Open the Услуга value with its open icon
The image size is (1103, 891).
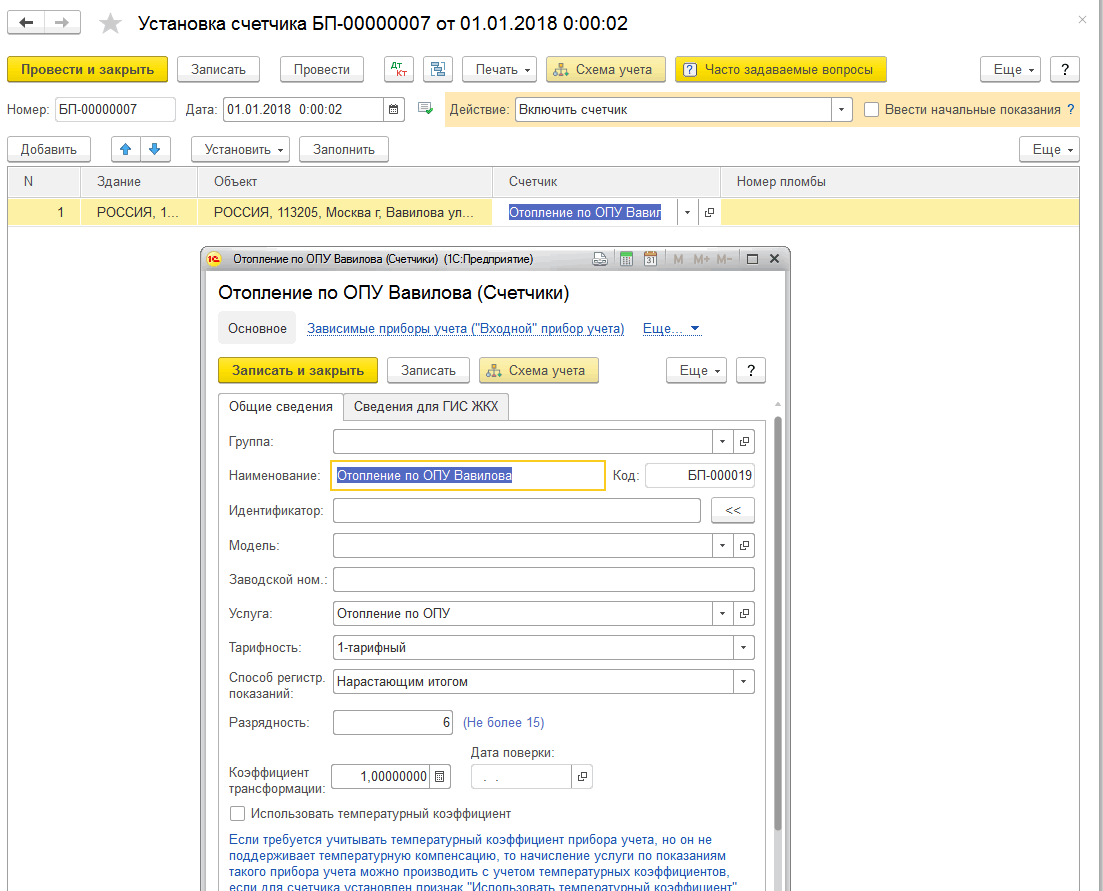[744, 613]
